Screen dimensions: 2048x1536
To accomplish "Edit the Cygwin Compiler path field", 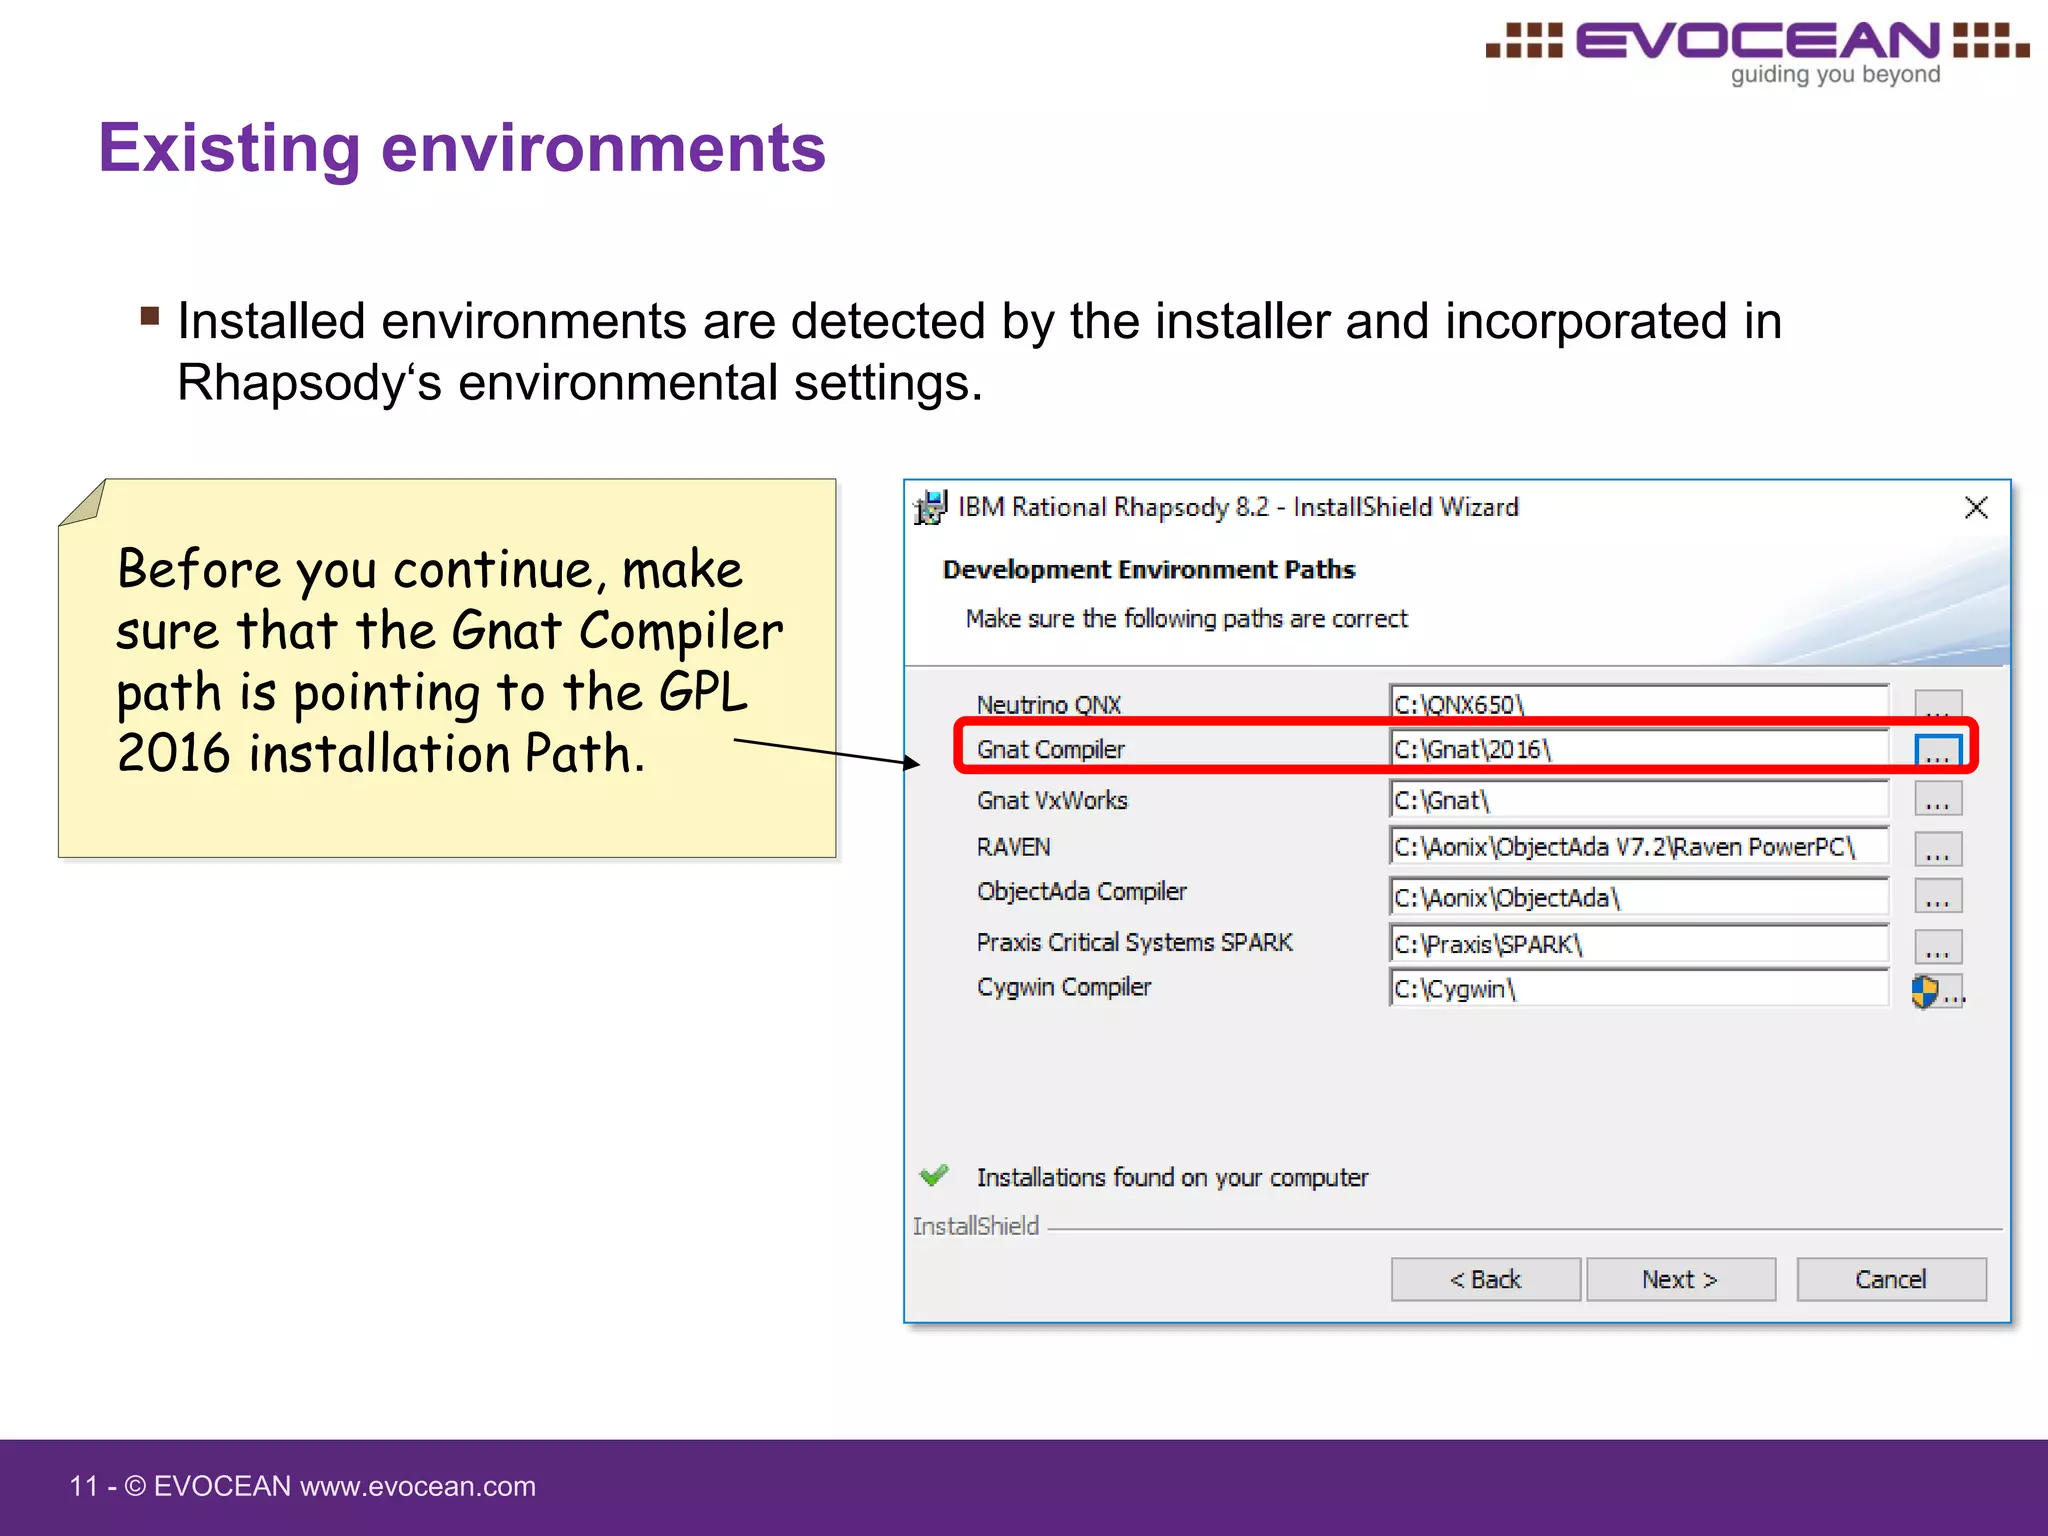I will point(1639,989).
